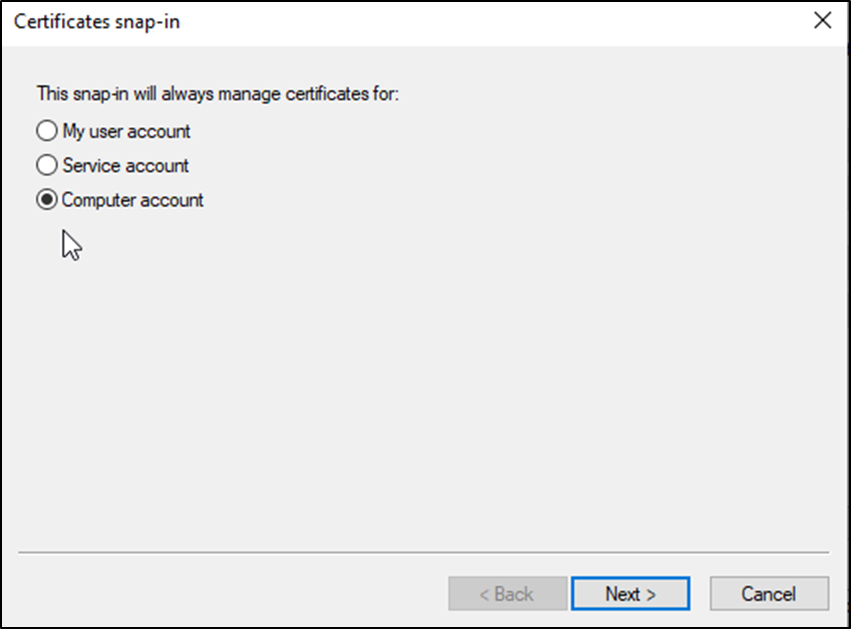This screenshot has width=851, height=629.
Task: Click the Next > button
Action: 630,594
